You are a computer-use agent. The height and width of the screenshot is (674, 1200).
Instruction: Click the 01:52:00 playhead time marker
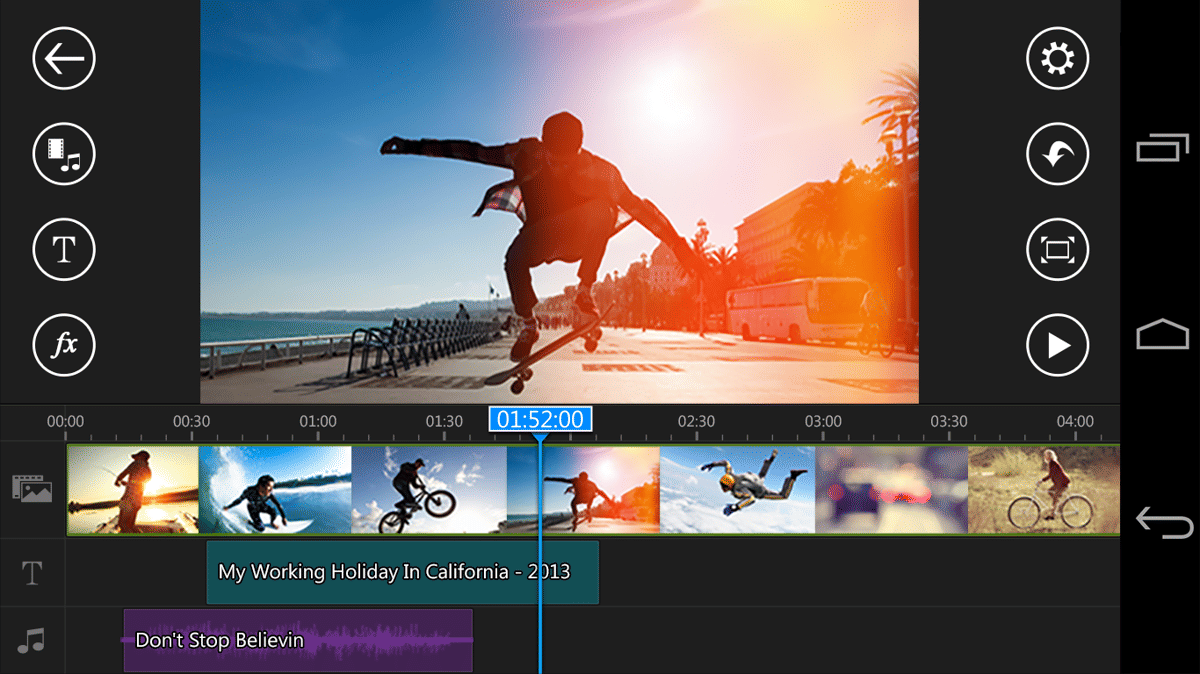pos(540,419)
